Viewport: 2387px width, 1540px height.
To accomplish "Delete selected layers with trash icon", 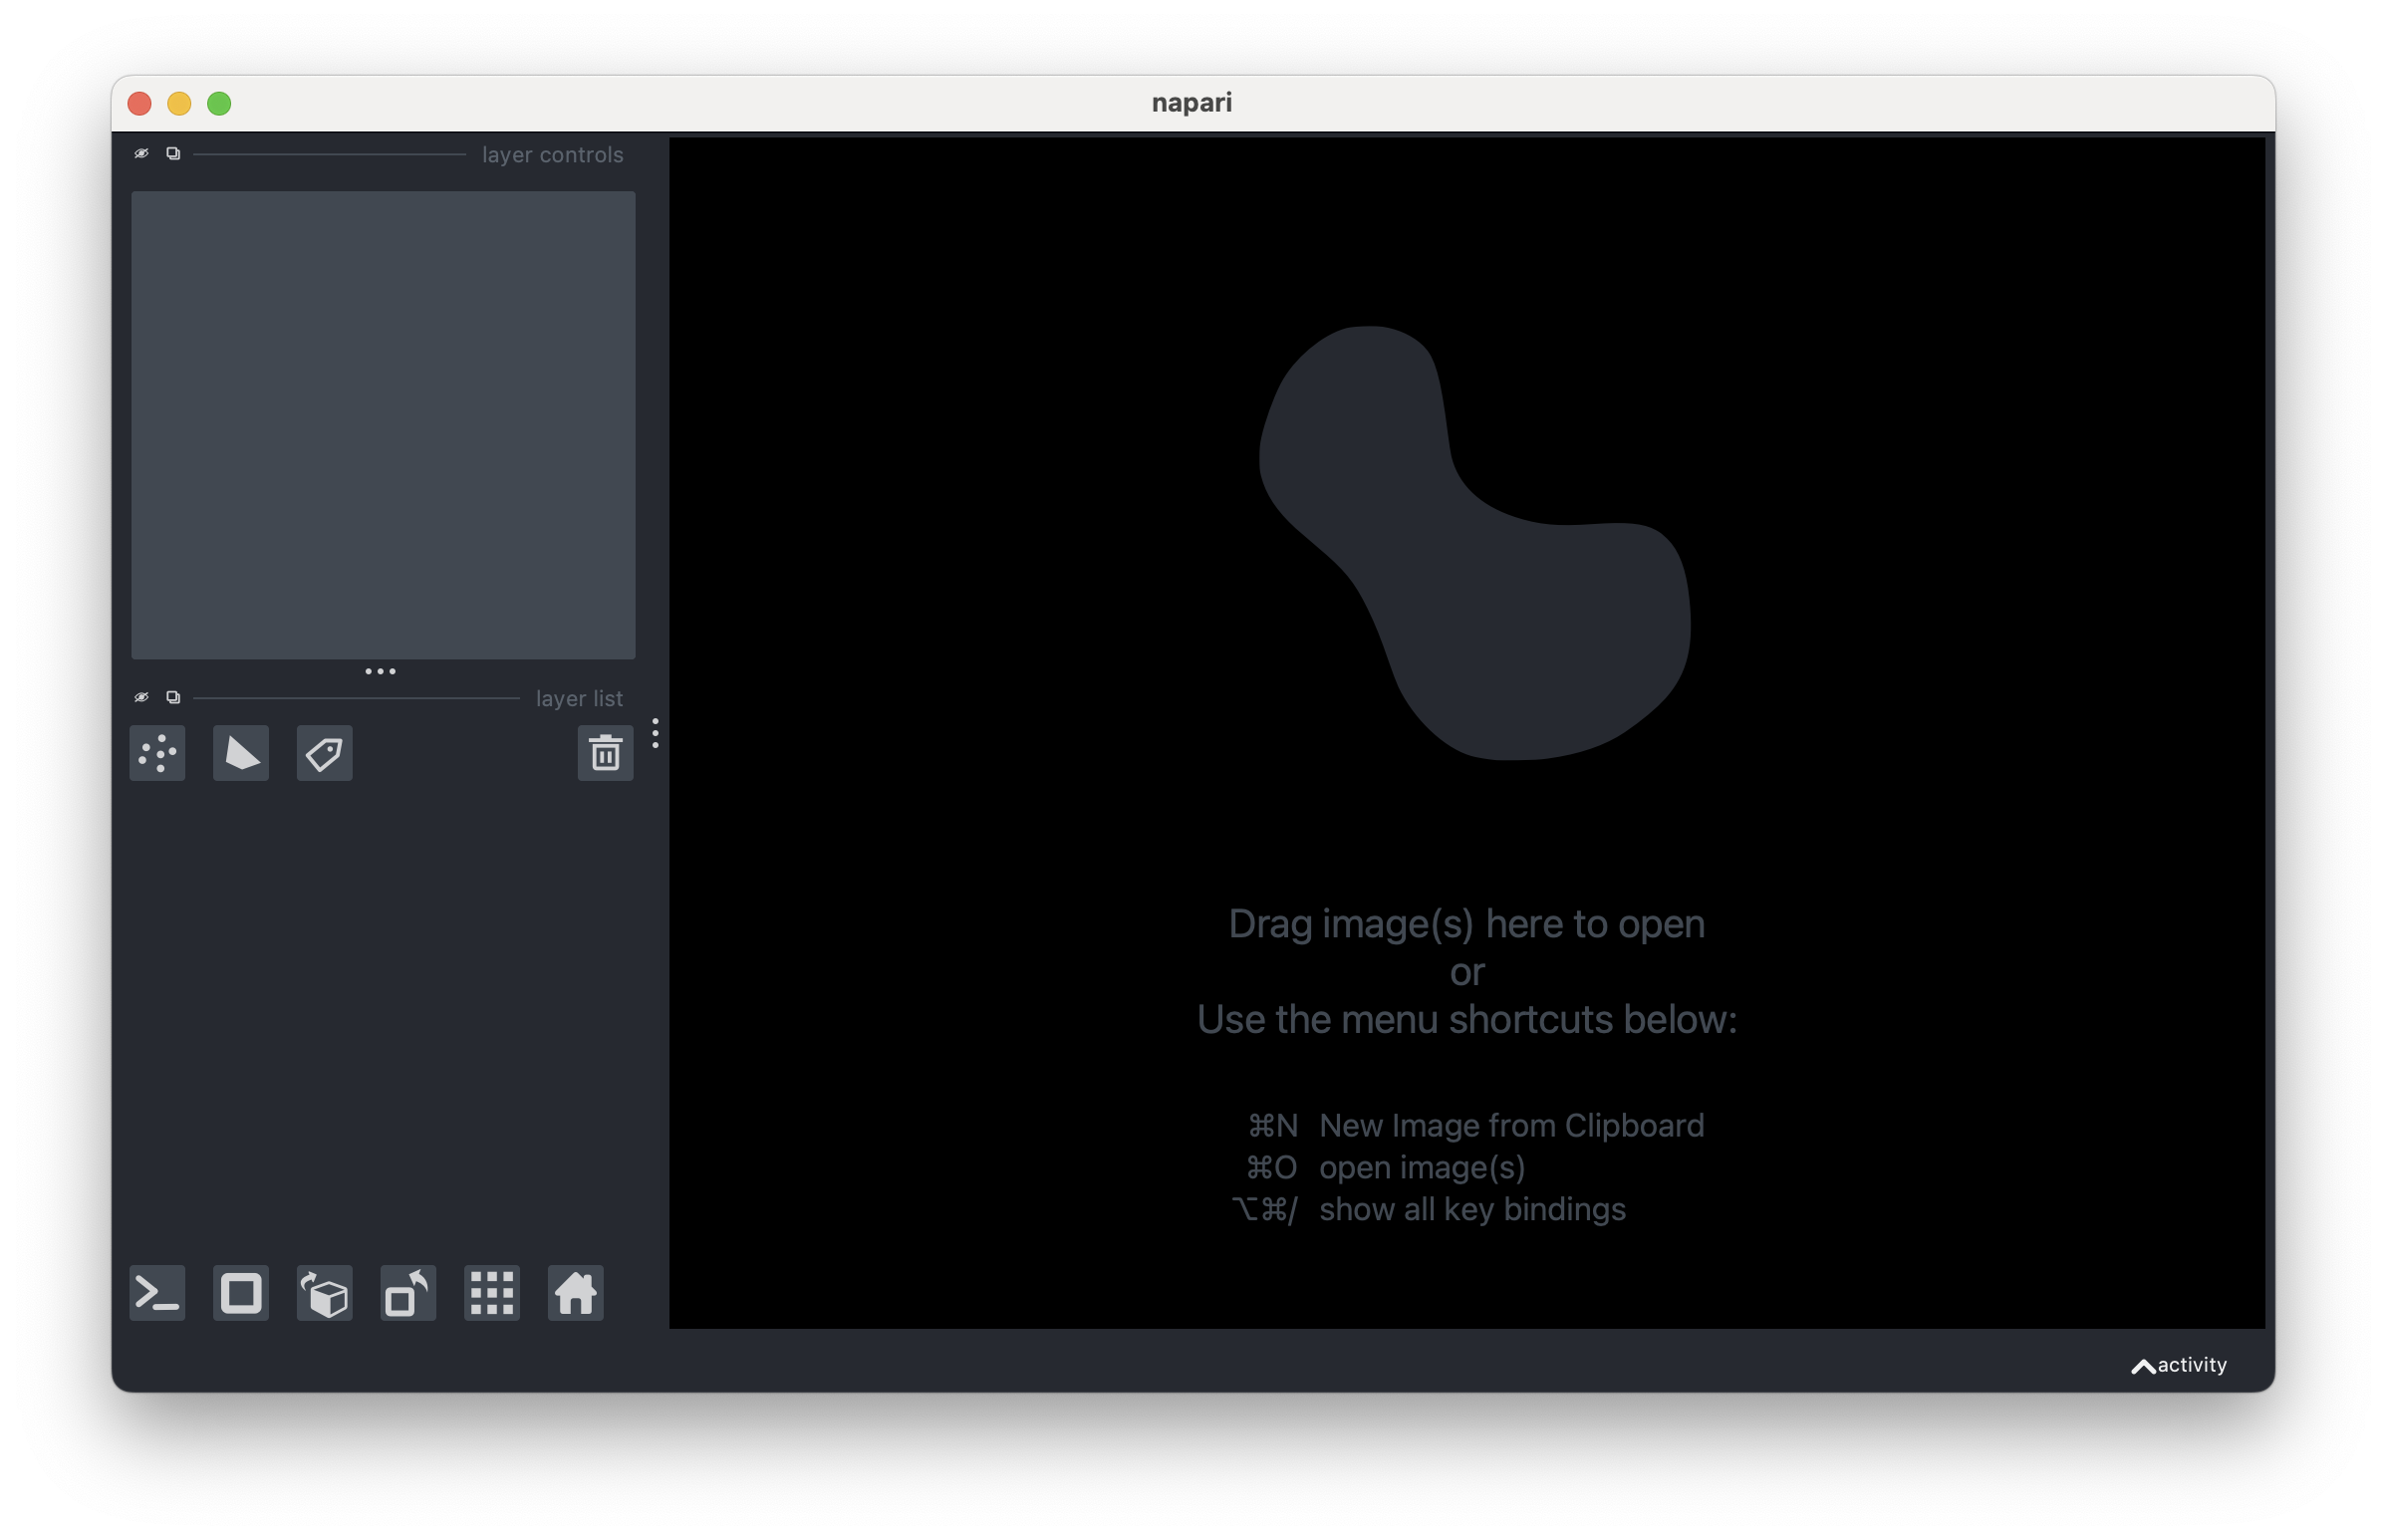I will click(605, 753).
